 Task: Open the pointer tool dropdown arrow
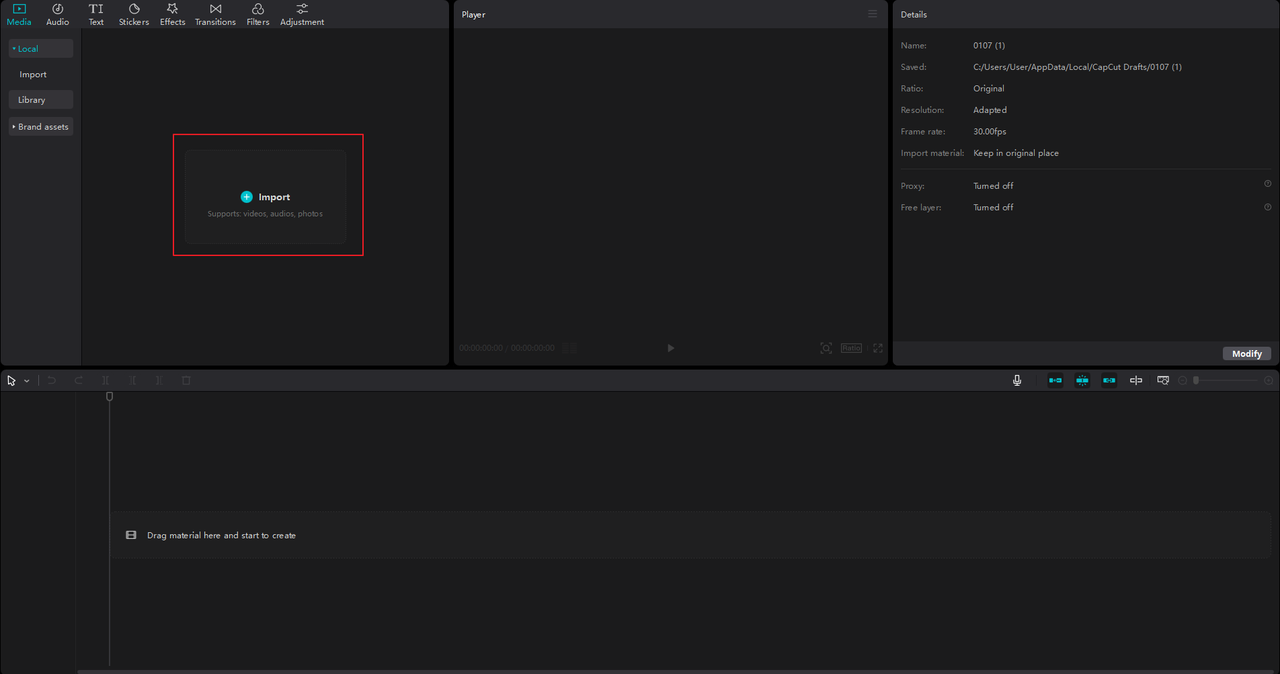coord(27,381)
